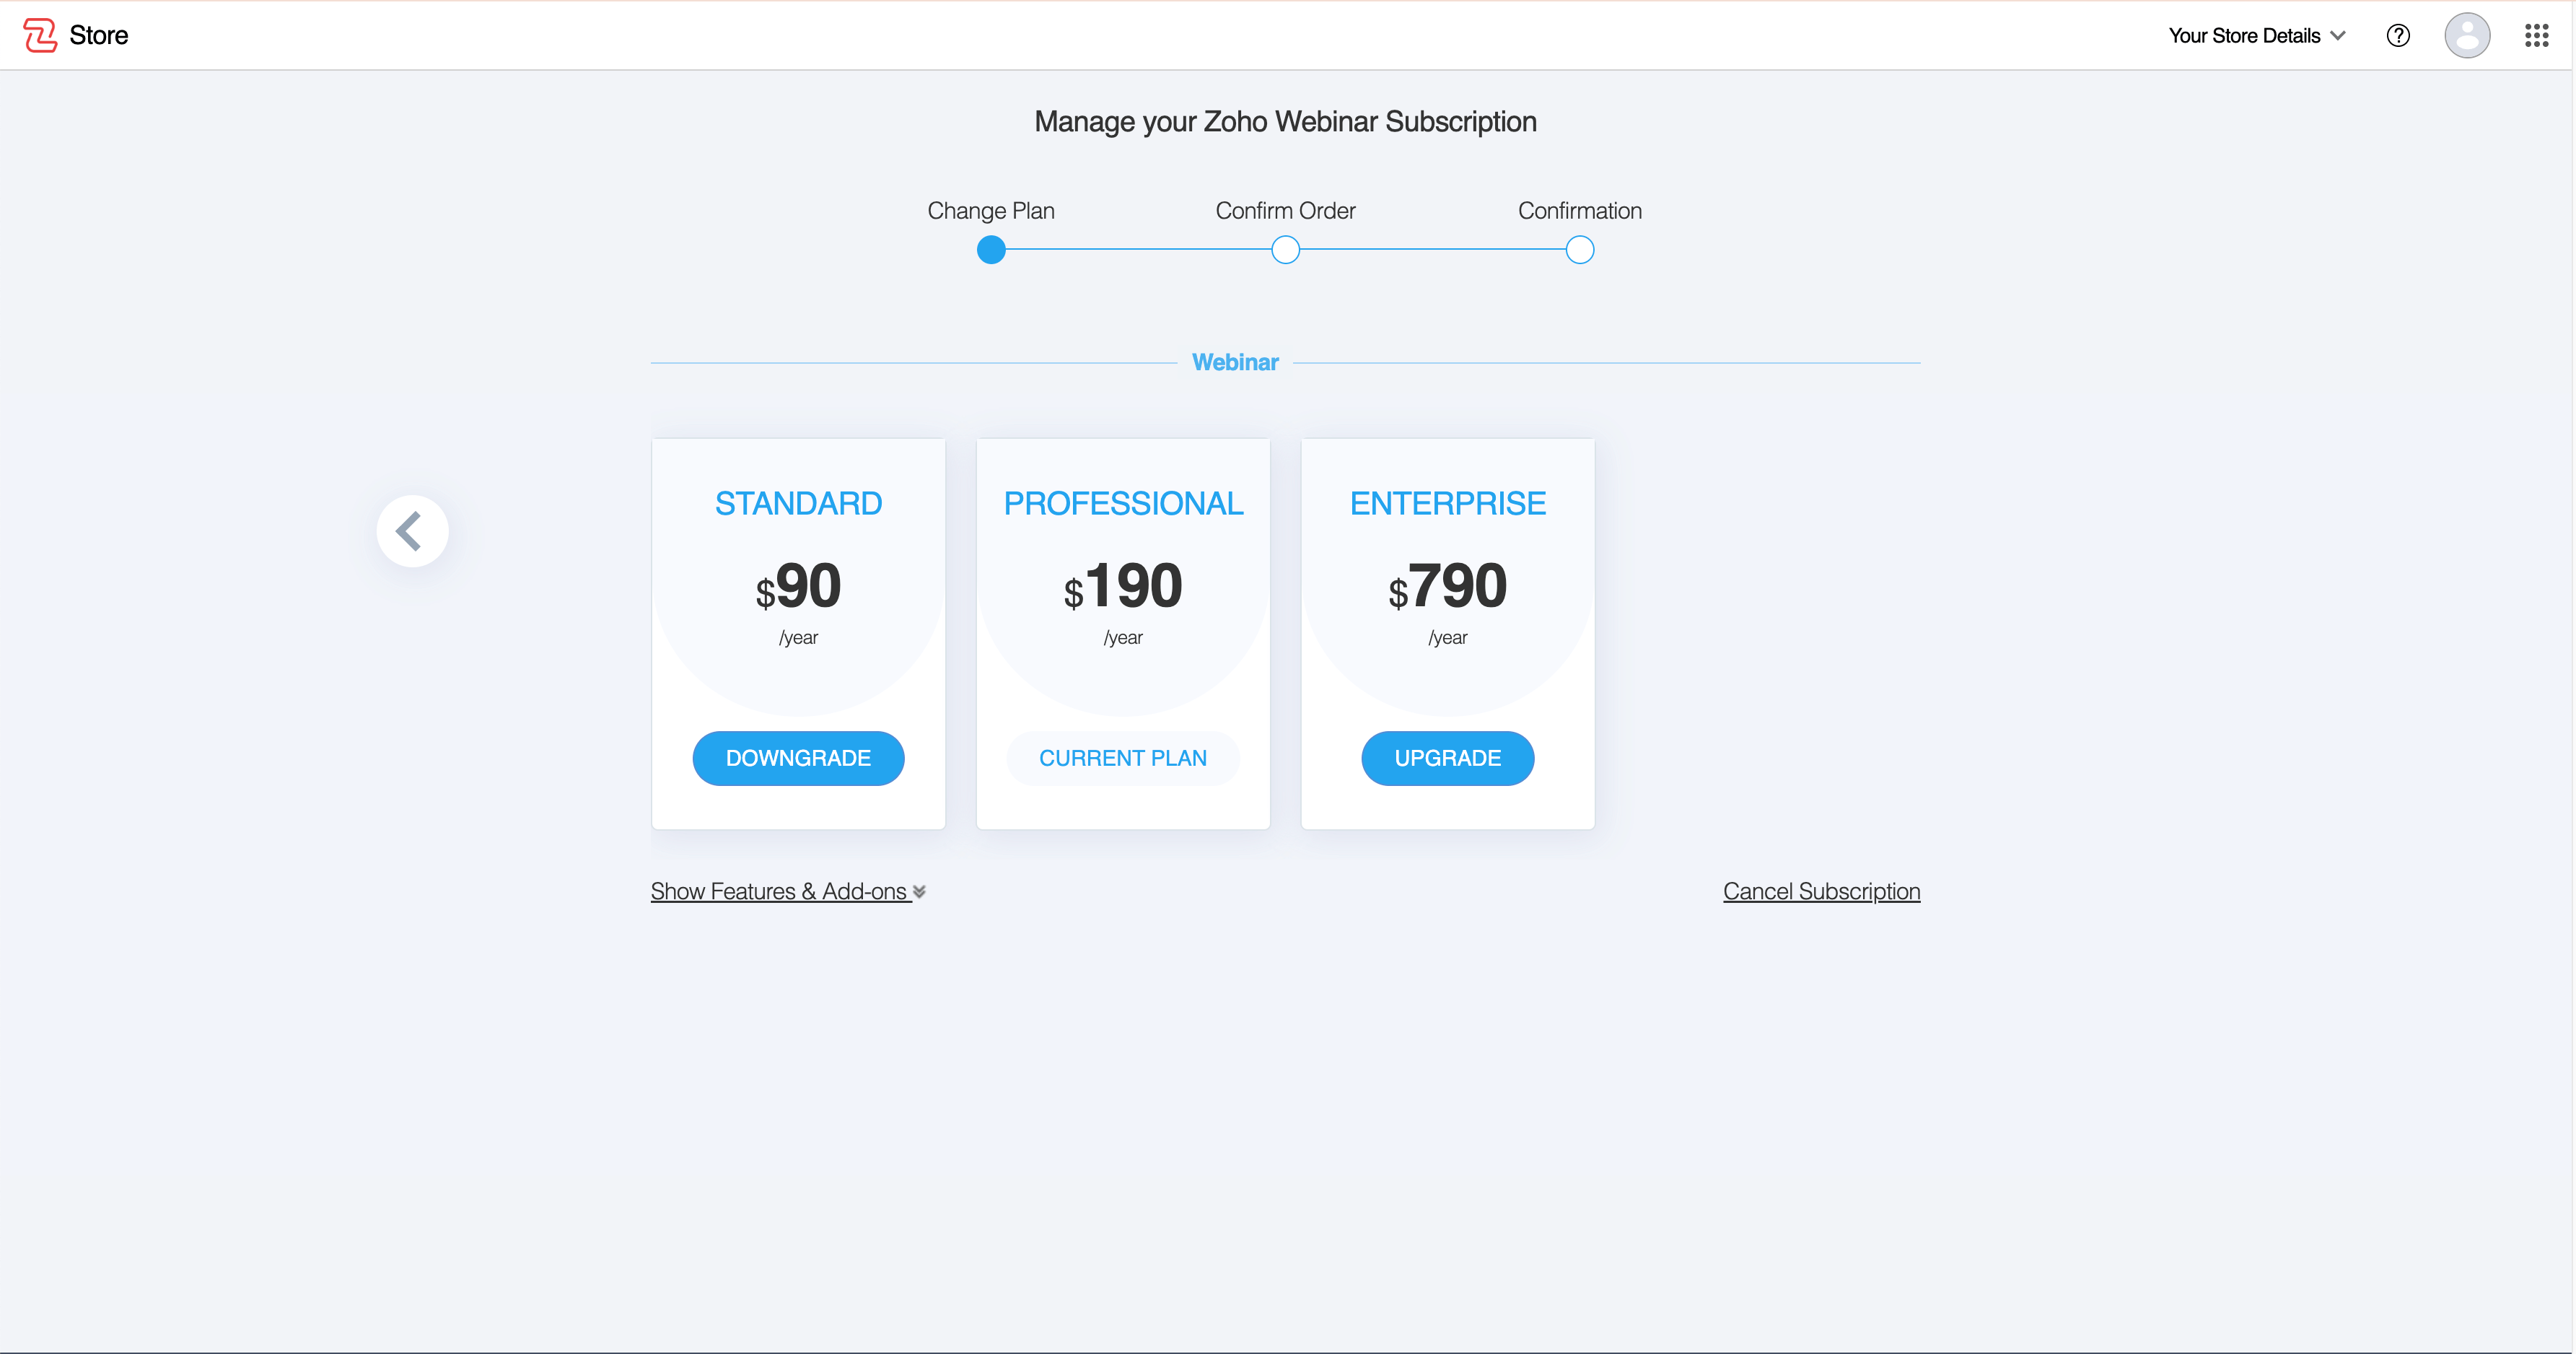2576x1354 pixels.
Task: Click the back arrow circle button
Action: pyautogui.click(x=412, y=531)
